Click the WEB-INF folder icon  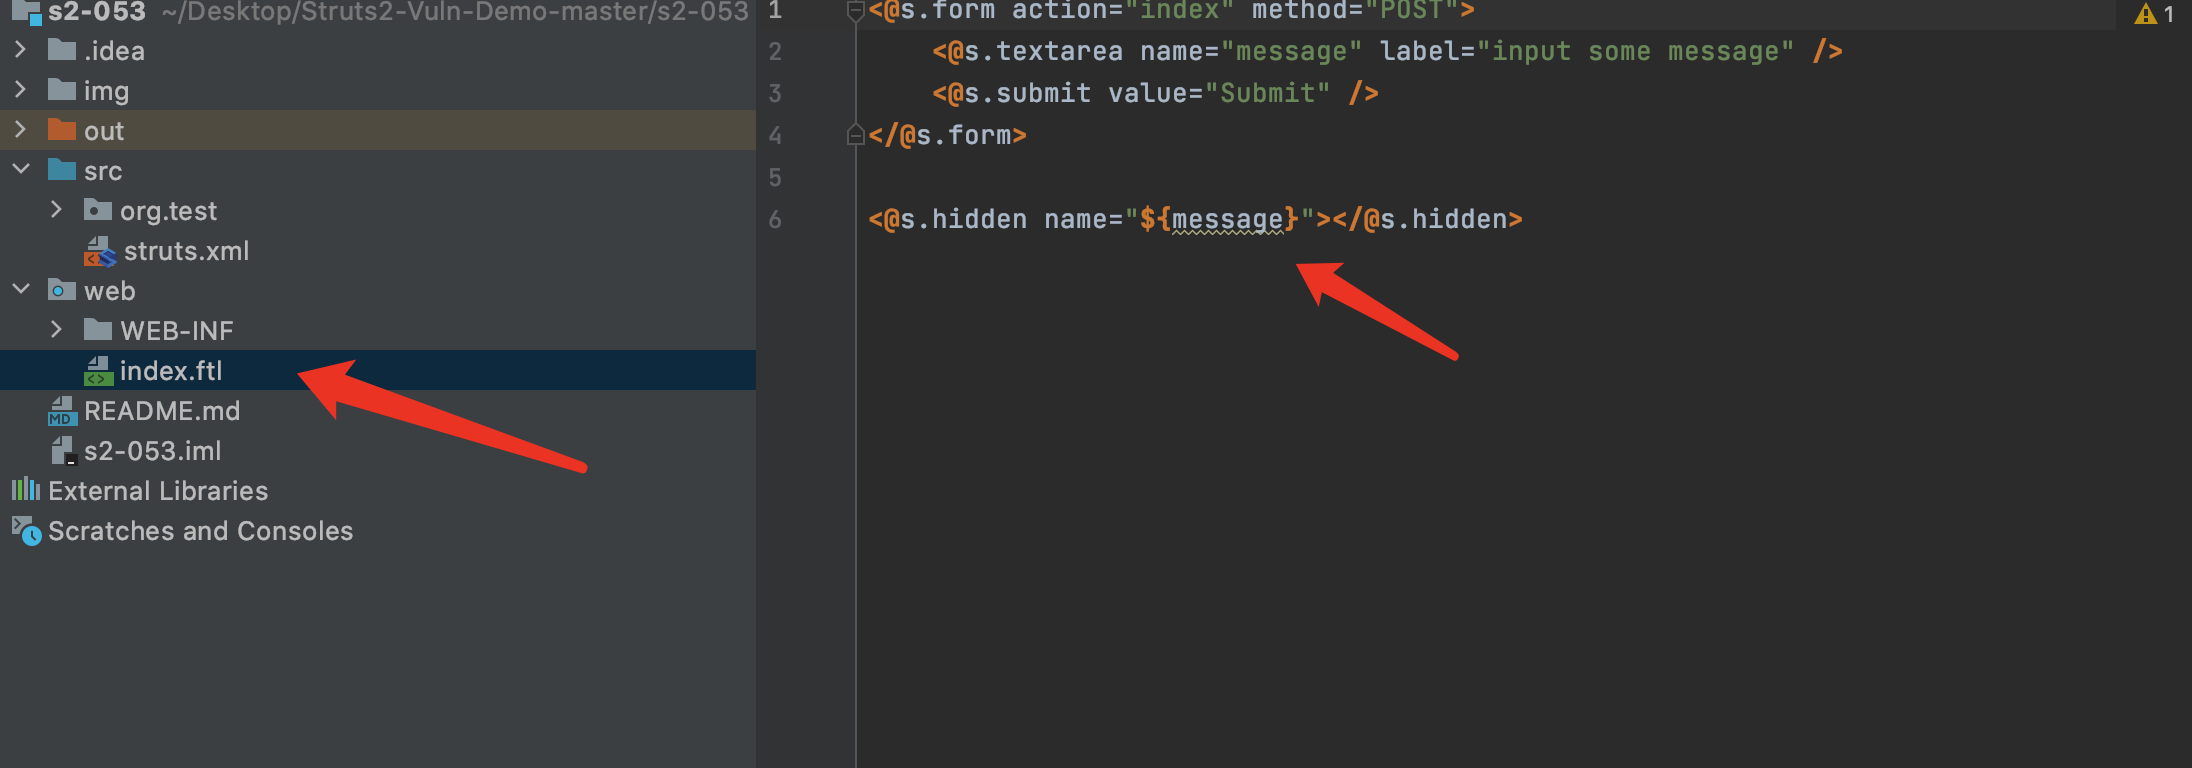[x=98, y=330]
